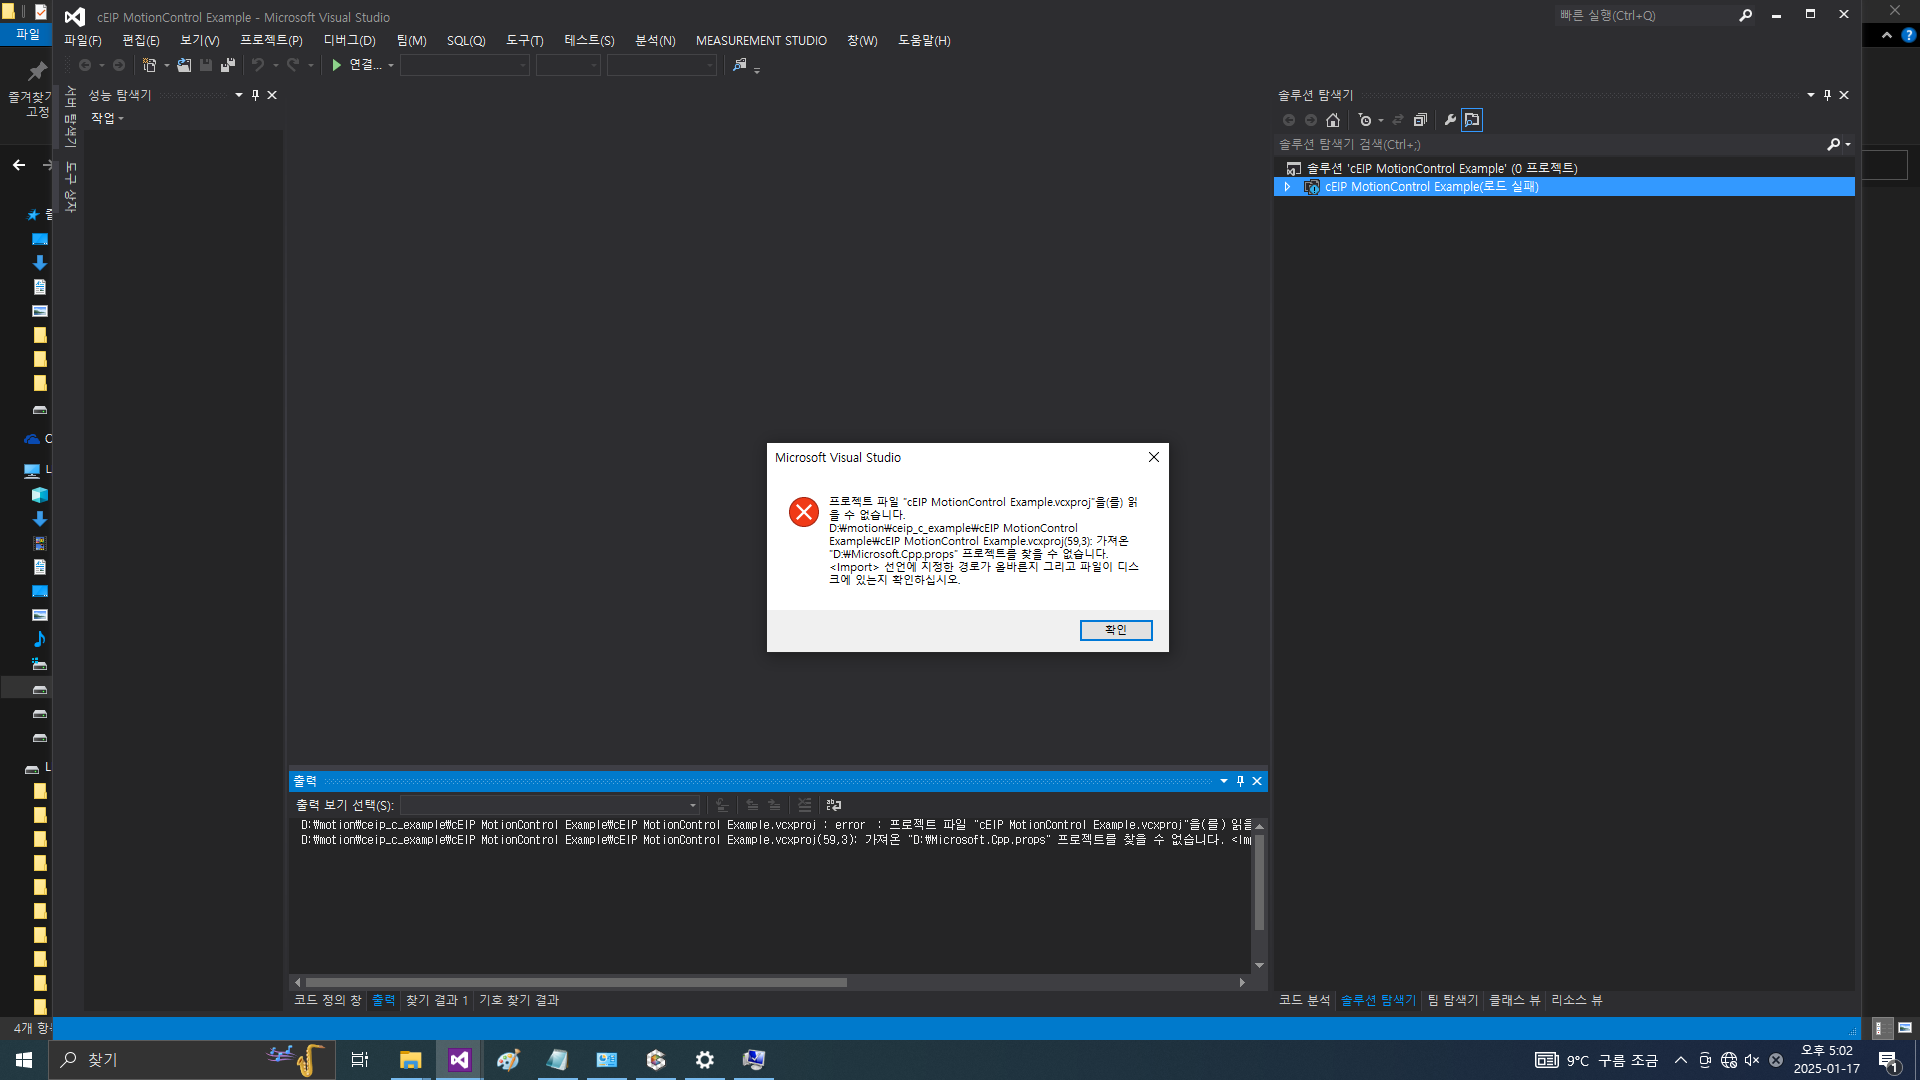This screenshot has height=1080, width=1920.
Task: Click Visual Studio icon on the taskbar
Action: [459, 1060]
